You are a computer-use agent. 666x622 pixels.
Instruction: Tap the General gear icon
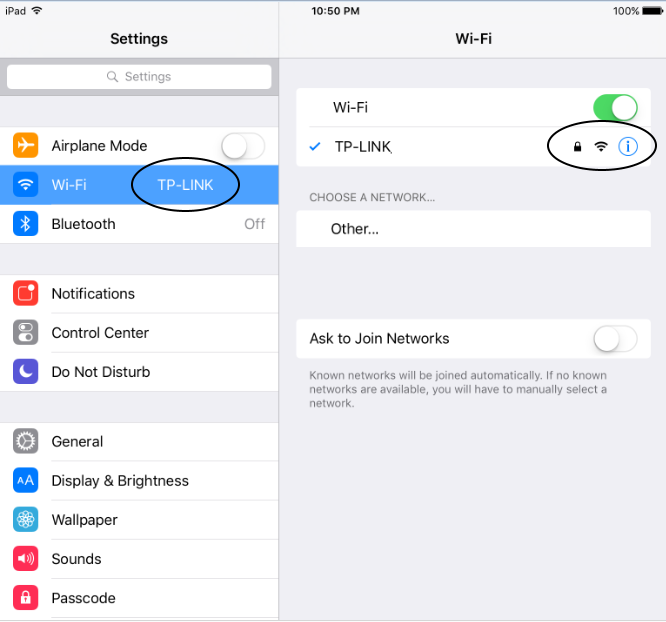click(25, 441)
